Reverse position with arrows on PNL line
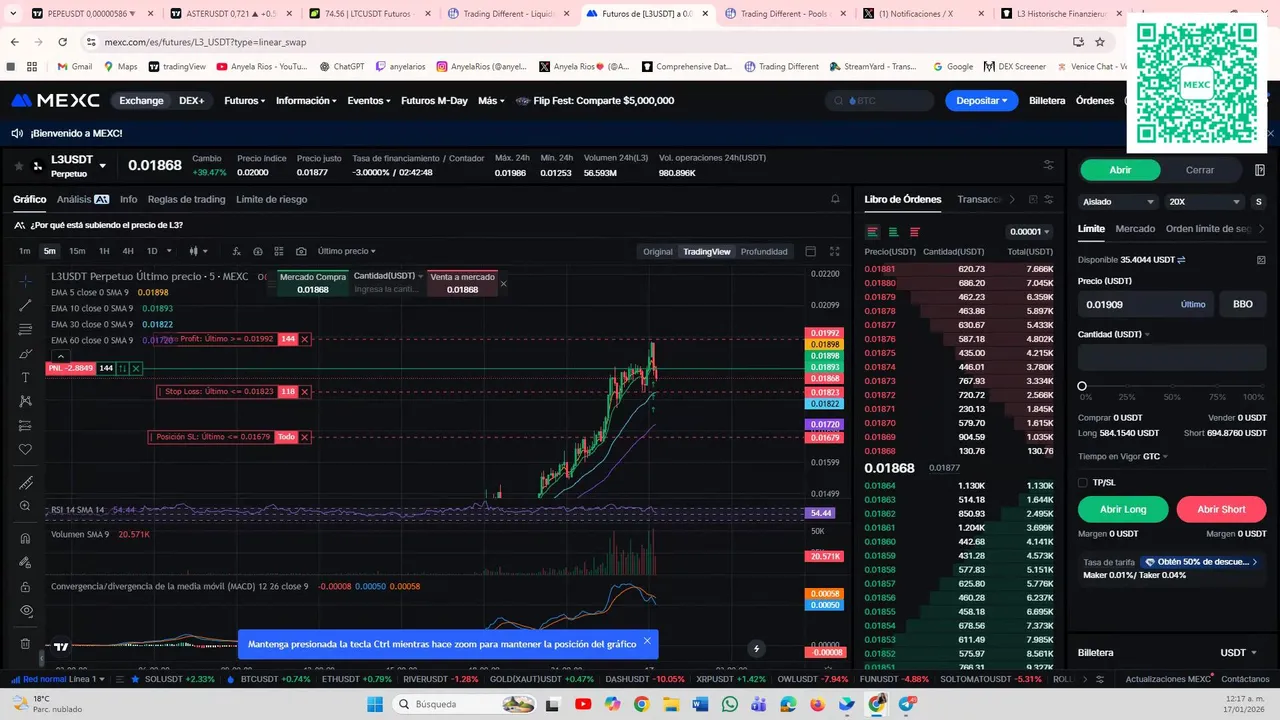1280x720 pixels. click(x=123, y=368)
